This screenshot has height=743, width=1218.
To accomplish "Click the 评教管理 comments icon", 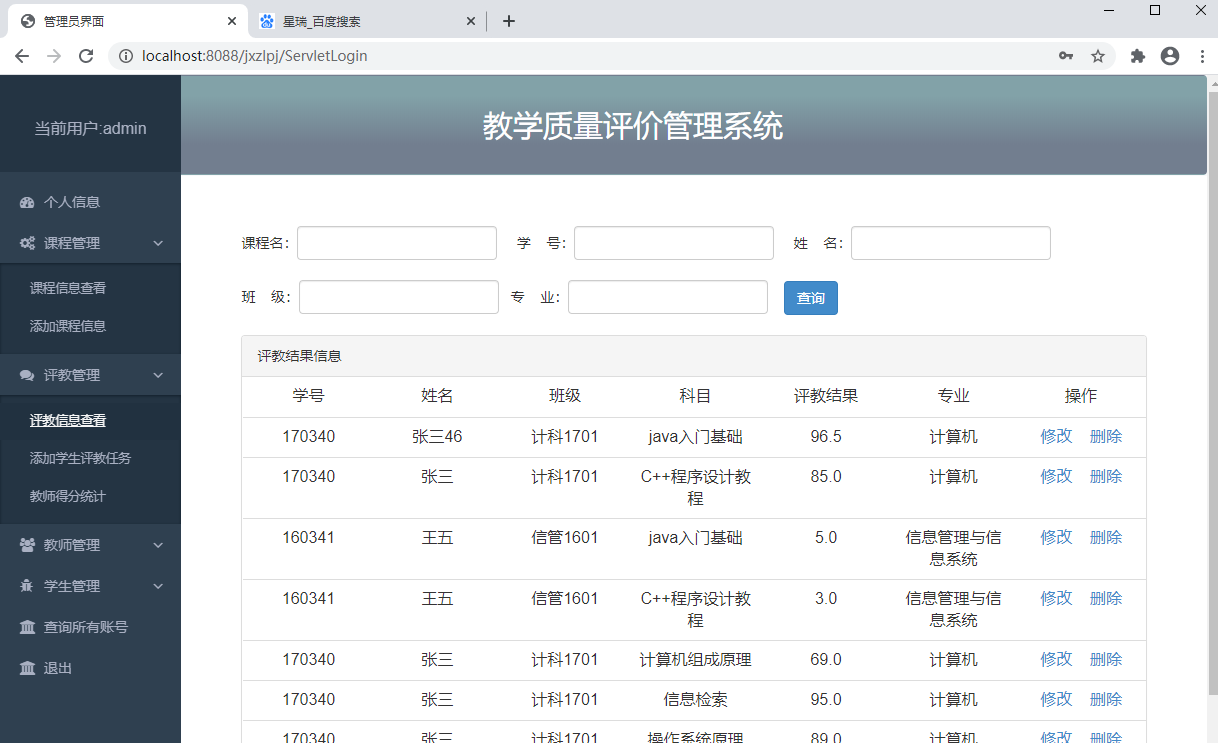I will tap(27, 375).
